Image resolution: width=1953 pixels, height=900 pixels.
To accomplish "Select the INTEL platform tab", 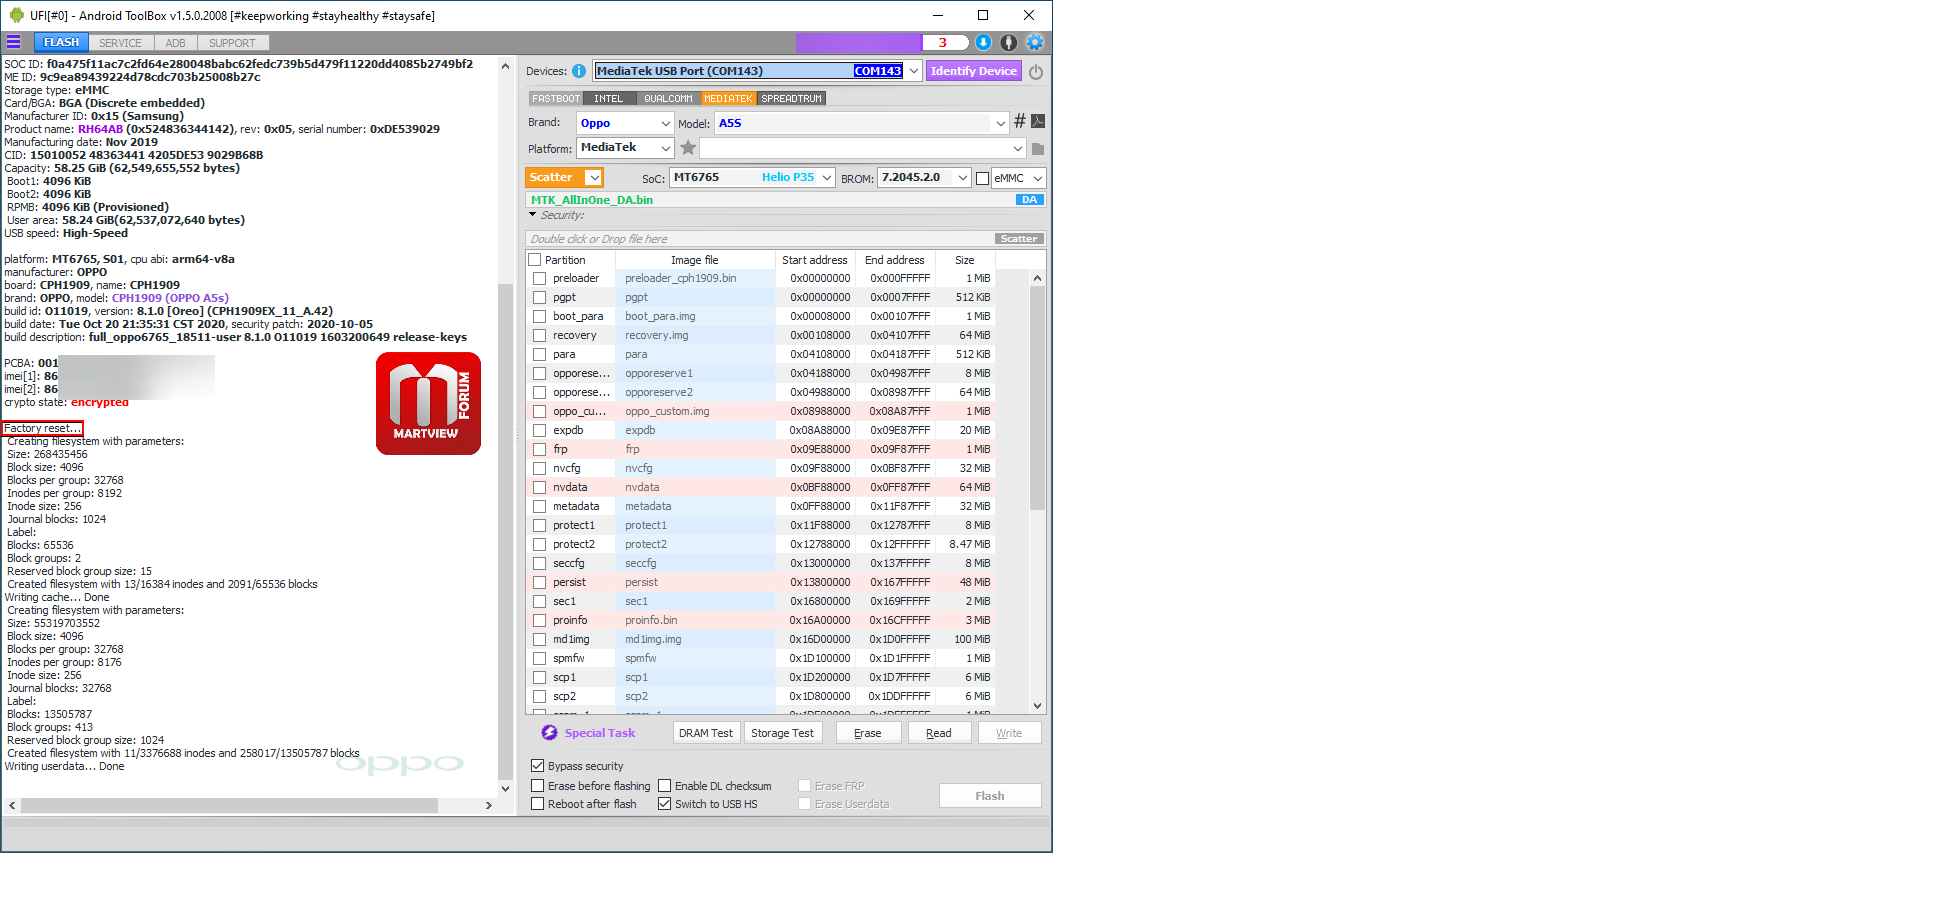I will click(x=608, y=99).
